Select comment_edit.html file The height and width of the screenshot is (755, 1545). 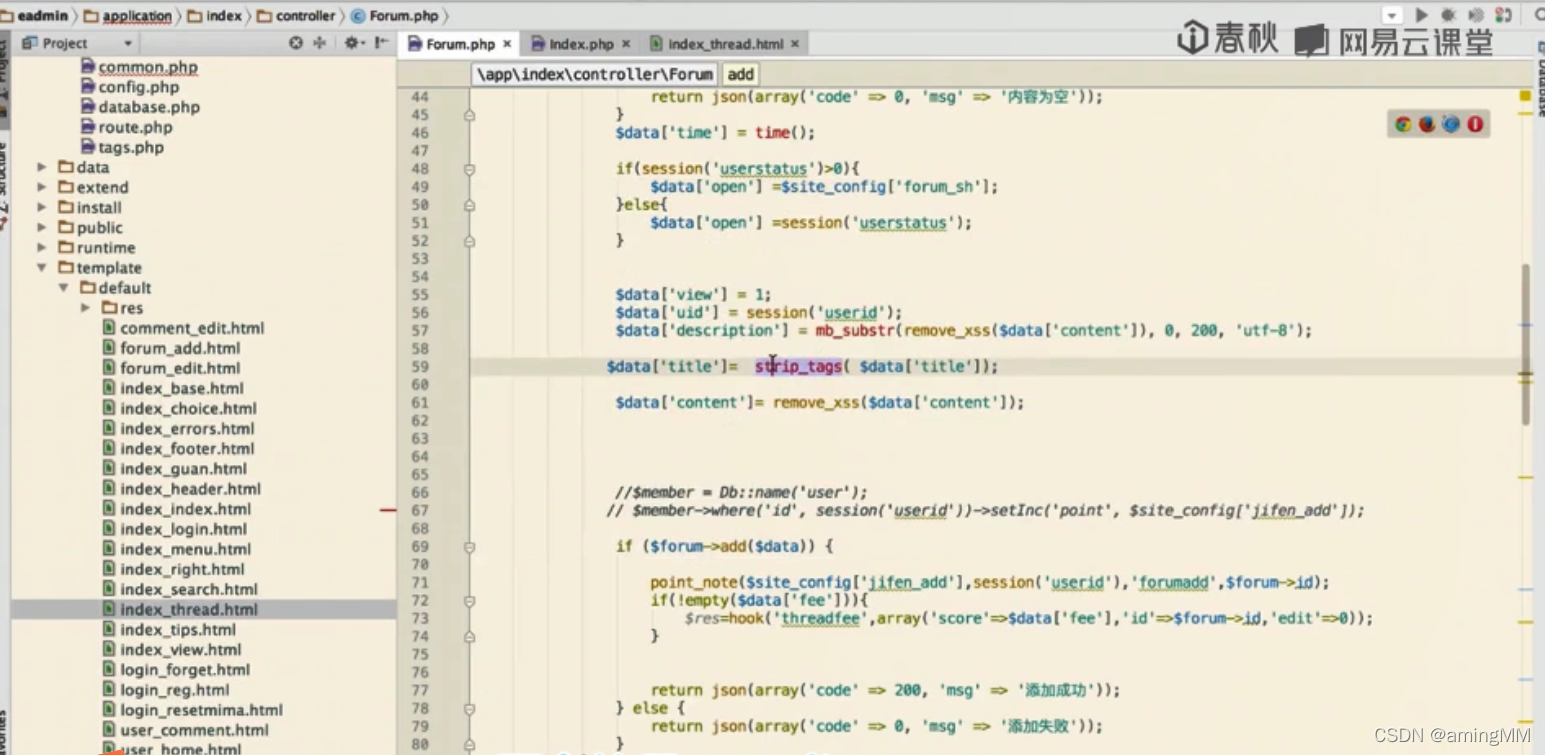pyautogui.click(x=184, y=328)
